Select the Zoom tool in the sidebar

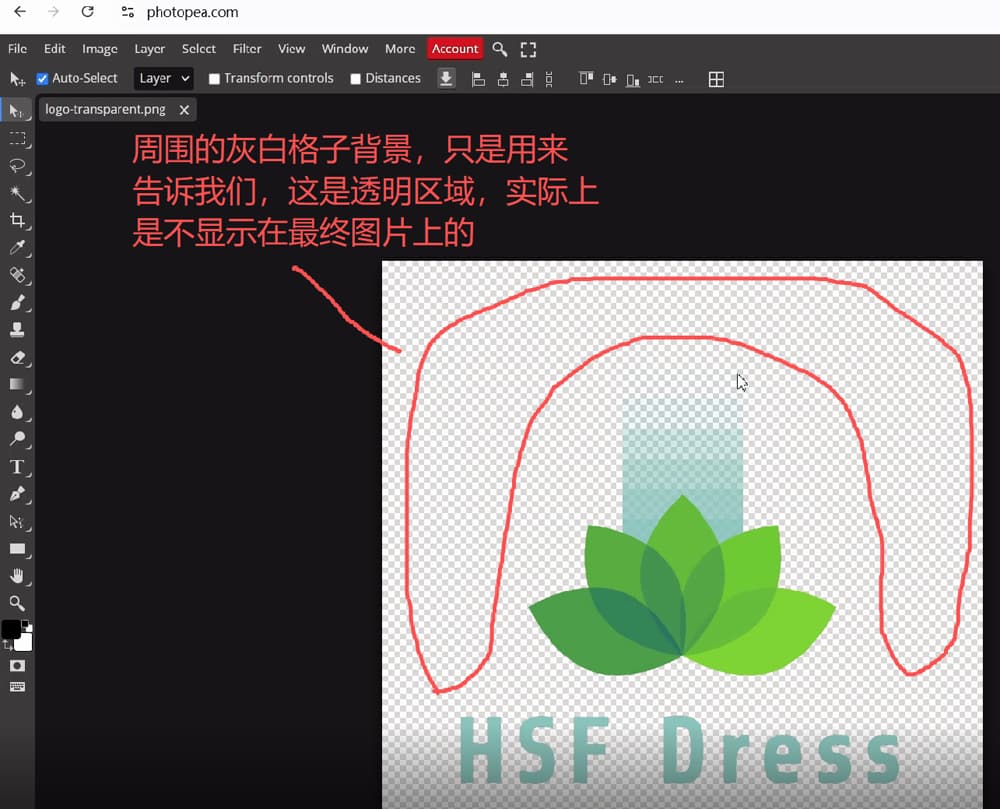pyautogui.click(x=17, y=603)
